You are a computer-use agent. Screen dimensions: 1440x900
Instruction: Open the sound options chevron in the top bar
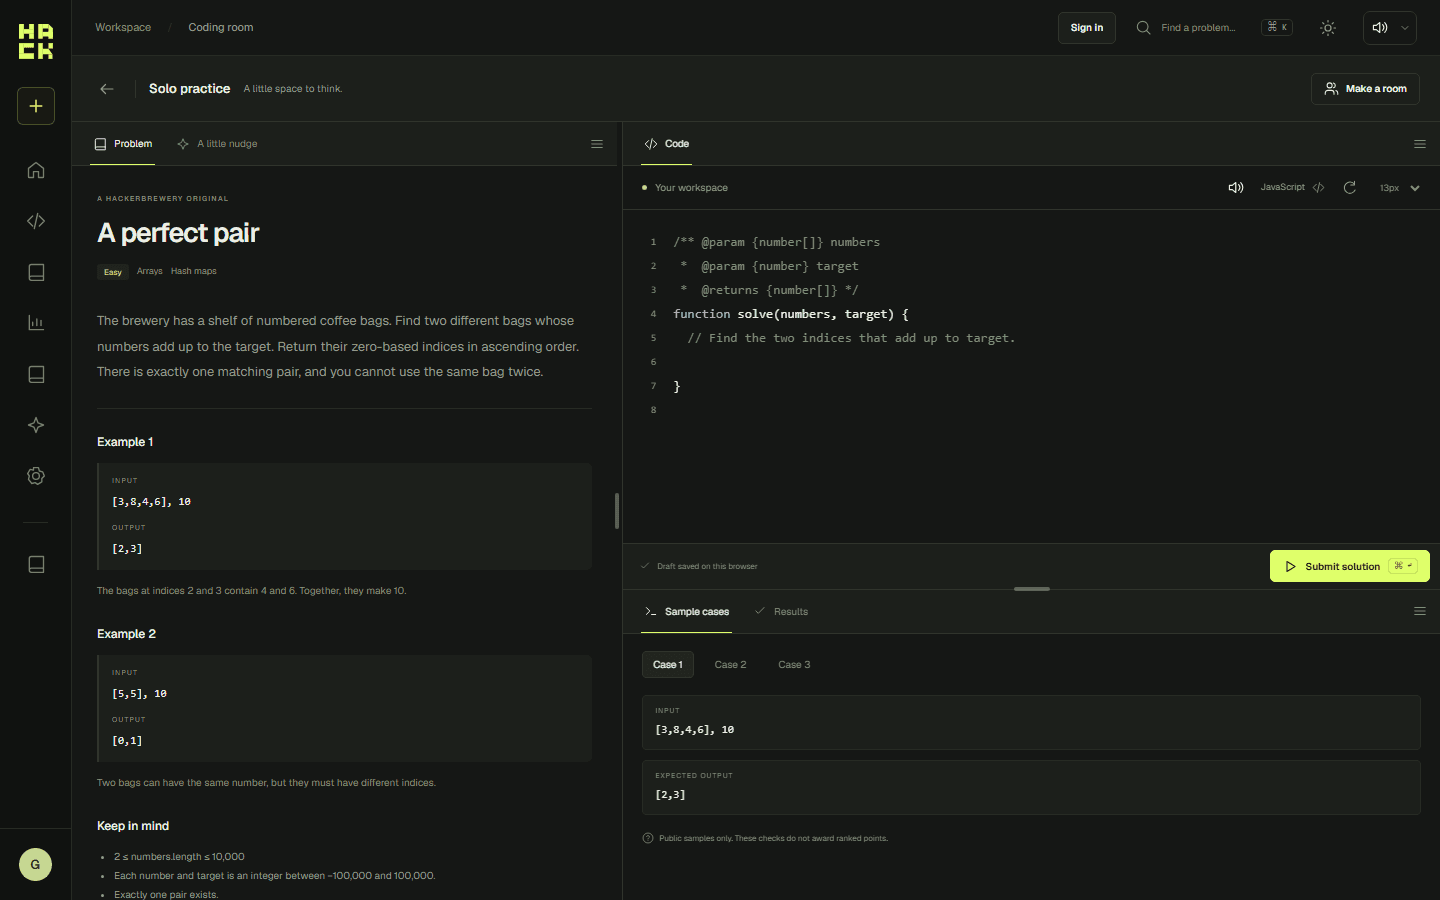pyautogui.click(x=1405, y=28)
